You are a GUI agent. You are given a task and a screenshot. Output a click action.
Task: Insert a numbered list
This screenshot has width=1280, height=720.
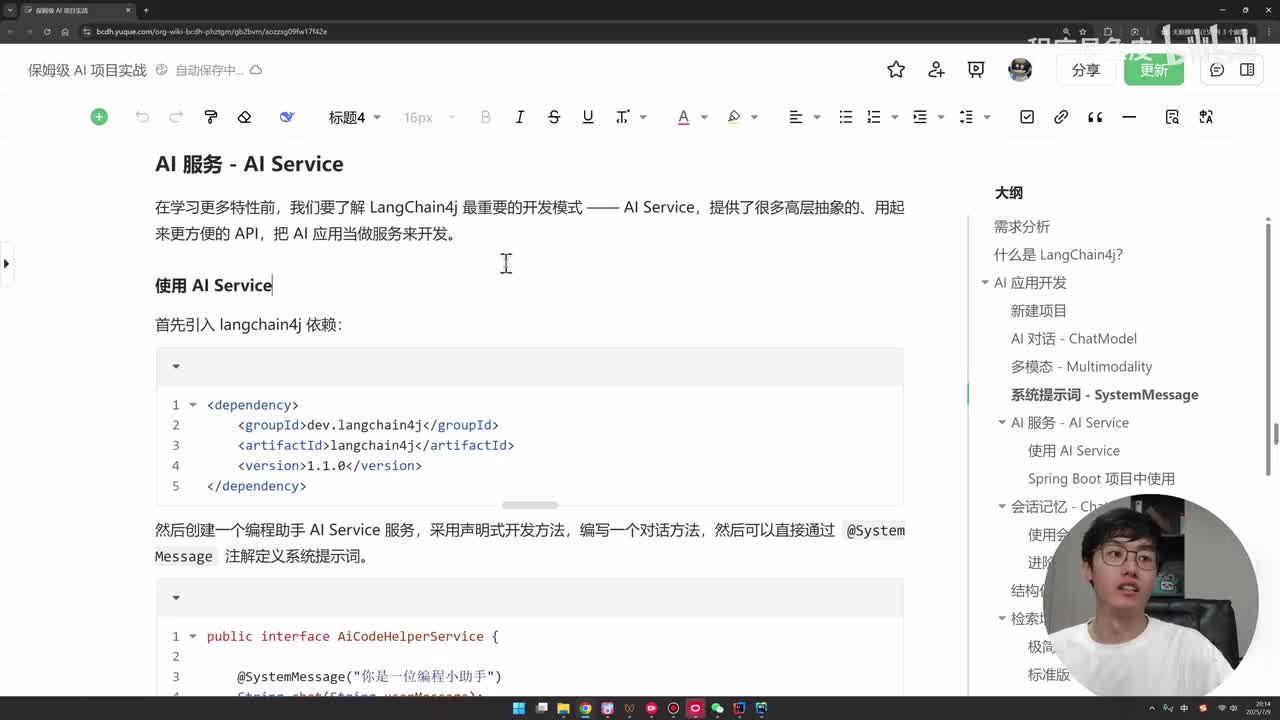tap(874, 117)
